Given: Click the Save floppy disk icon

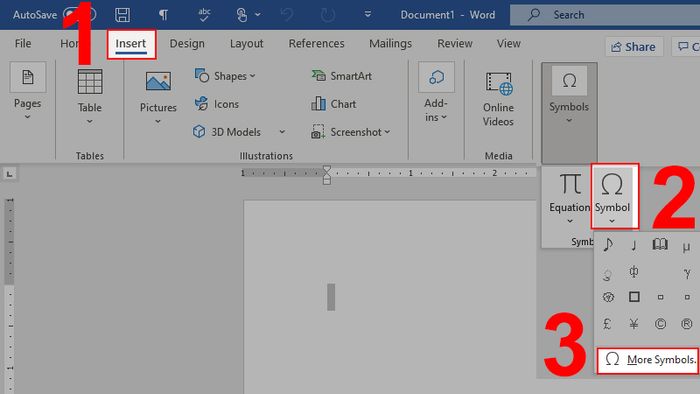Looking at the screenshot, I should (x=122, y=15).
